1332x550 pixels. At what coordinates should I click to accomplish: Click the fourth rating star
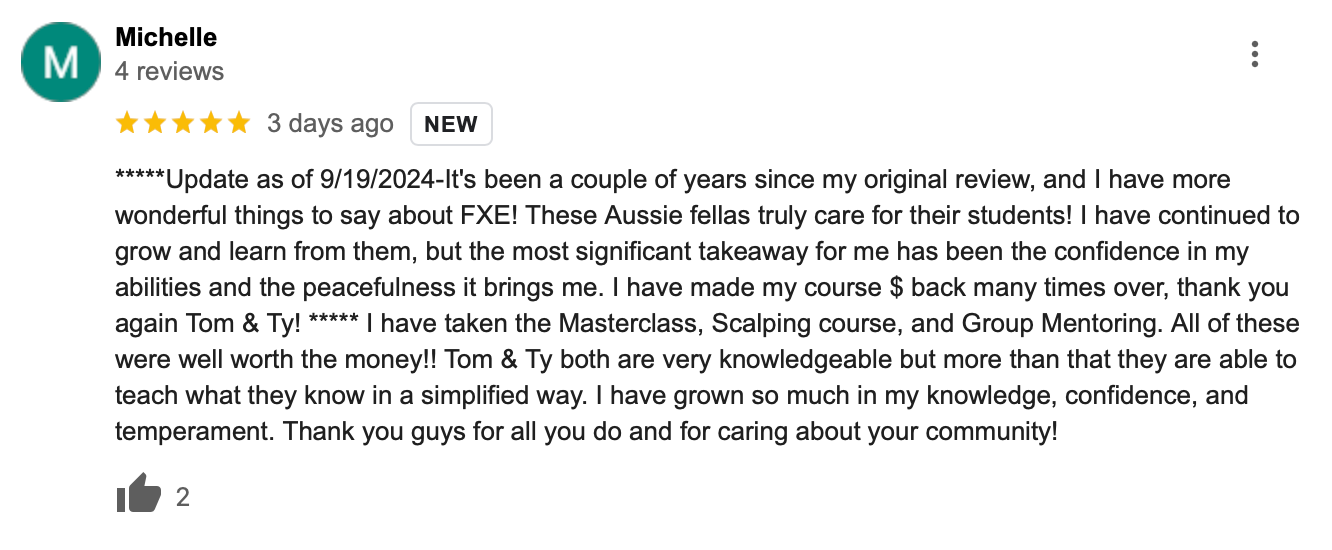coord(211,124)
